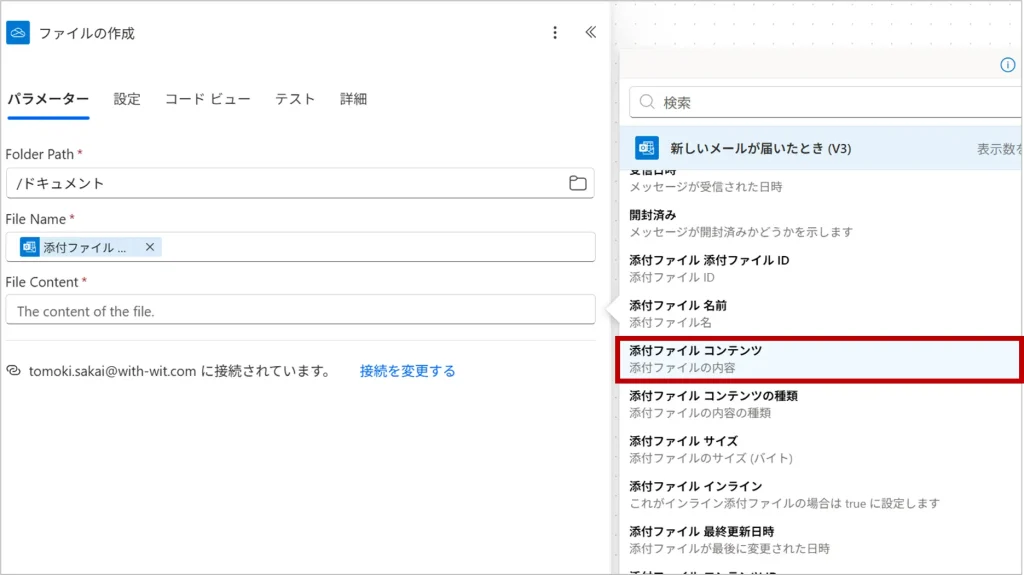Screen dimensions: 1024x575
Task: Open the folder picker in Folder Path
Action: point(577,183)
